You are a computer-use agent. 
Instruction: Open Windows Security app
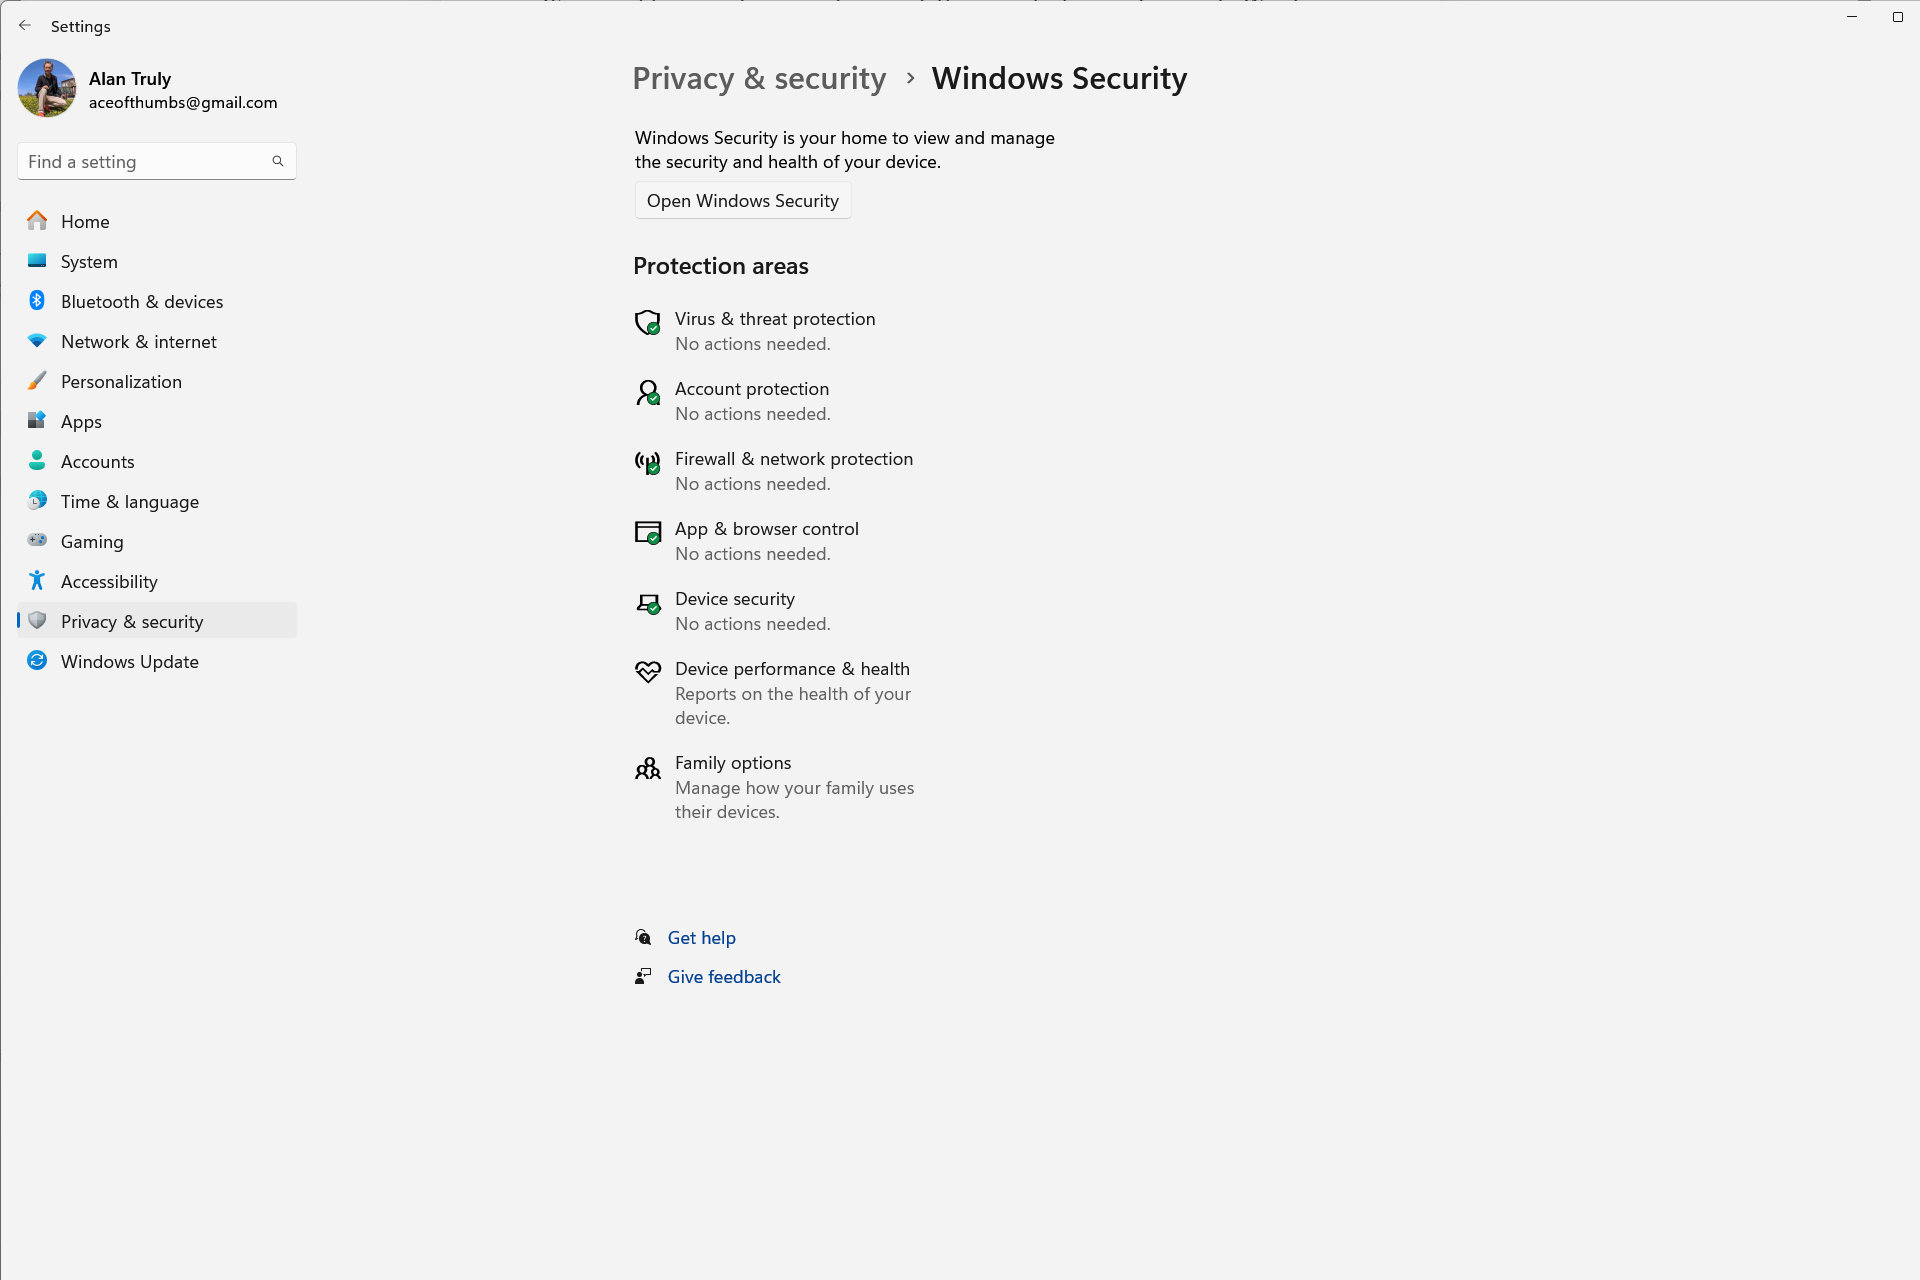(743, 200)
